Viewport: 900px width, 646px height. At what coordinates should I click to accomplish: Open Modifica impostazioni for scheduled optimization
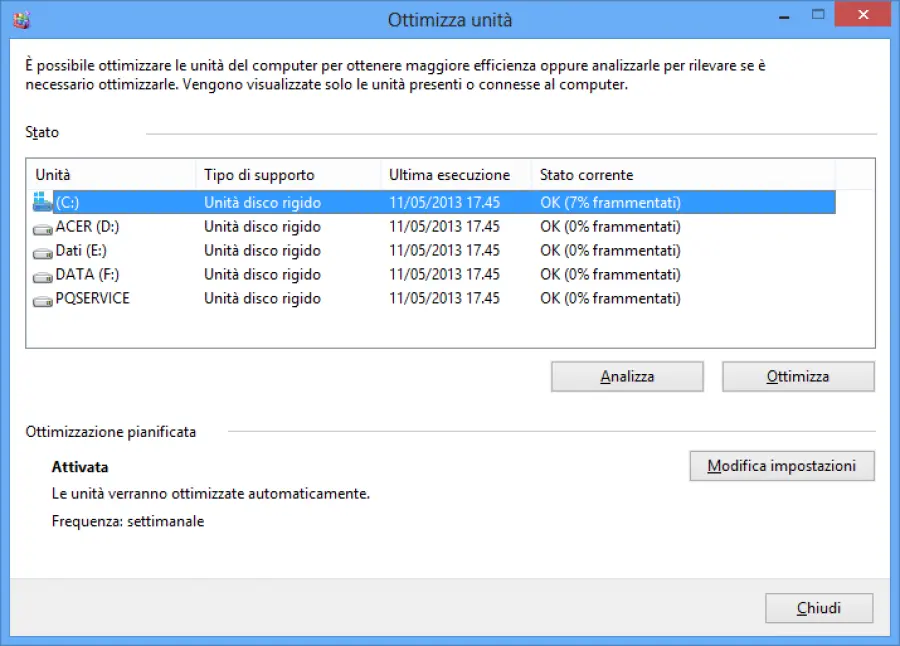point(782,465)
